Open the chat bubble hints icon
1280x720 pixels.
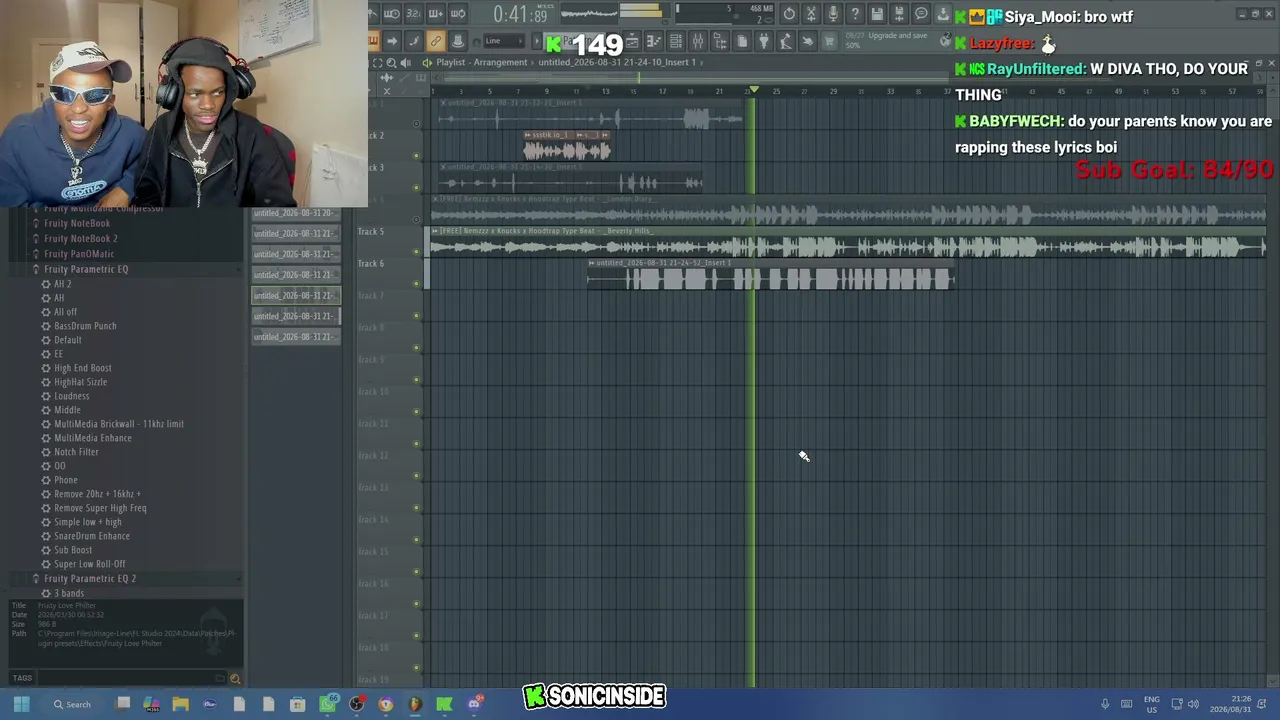pyautogui.click(x=921, y=14)
